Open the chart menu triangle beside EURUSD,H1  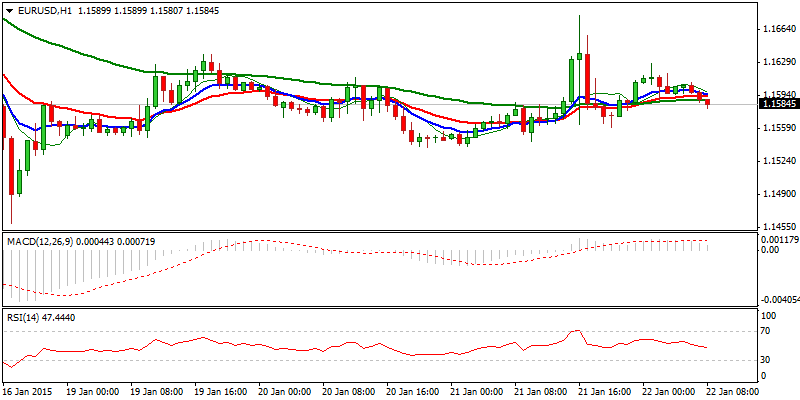click(10, 11)
